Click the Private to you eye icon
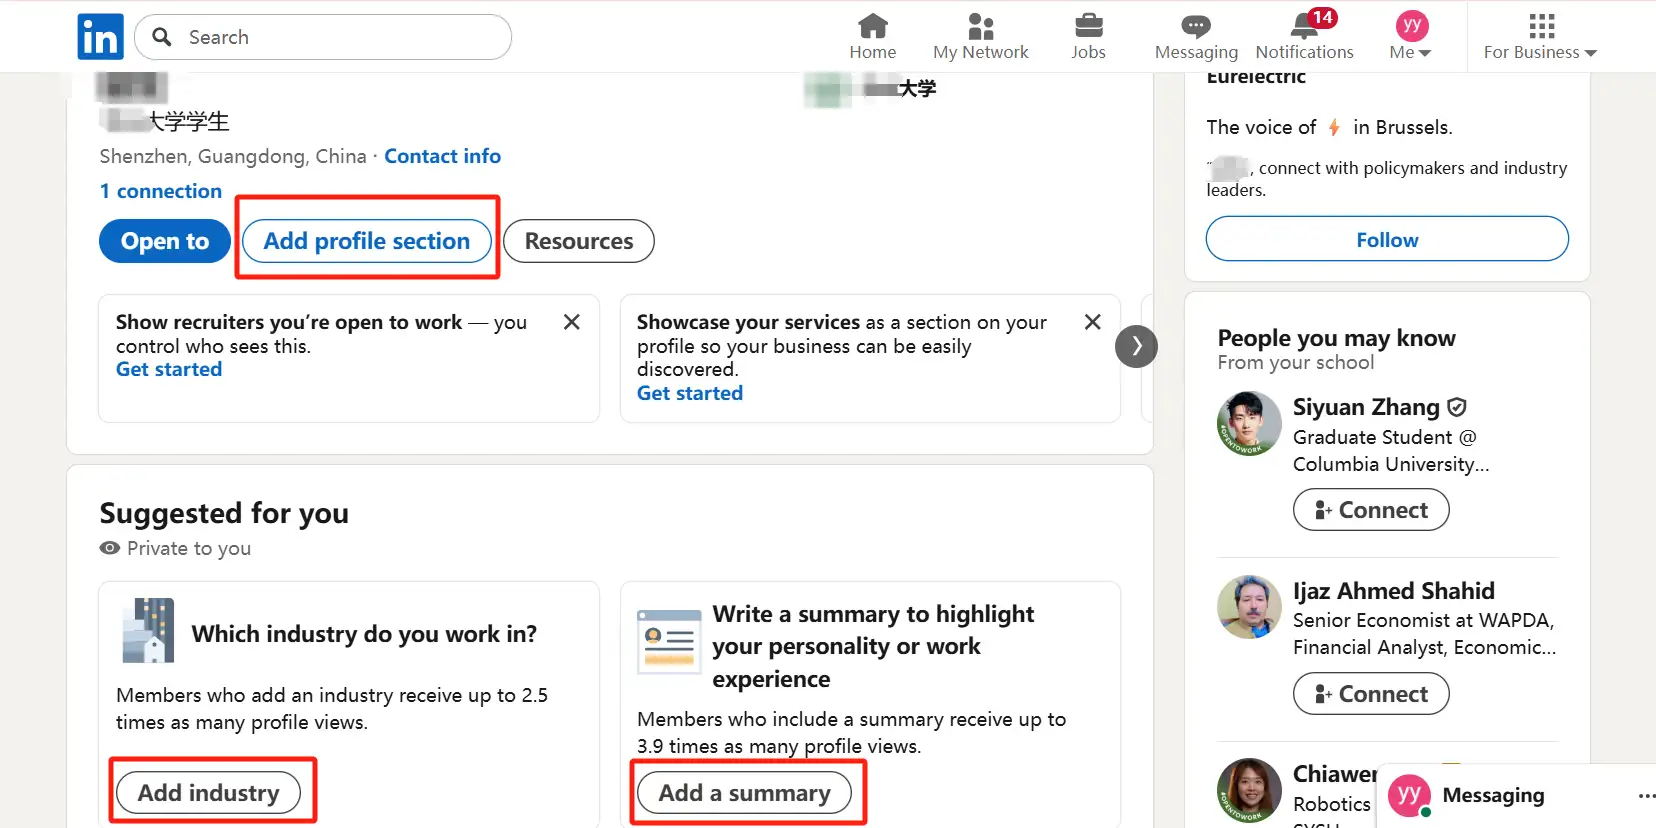The image size is (1656, 828). point(110,548)
